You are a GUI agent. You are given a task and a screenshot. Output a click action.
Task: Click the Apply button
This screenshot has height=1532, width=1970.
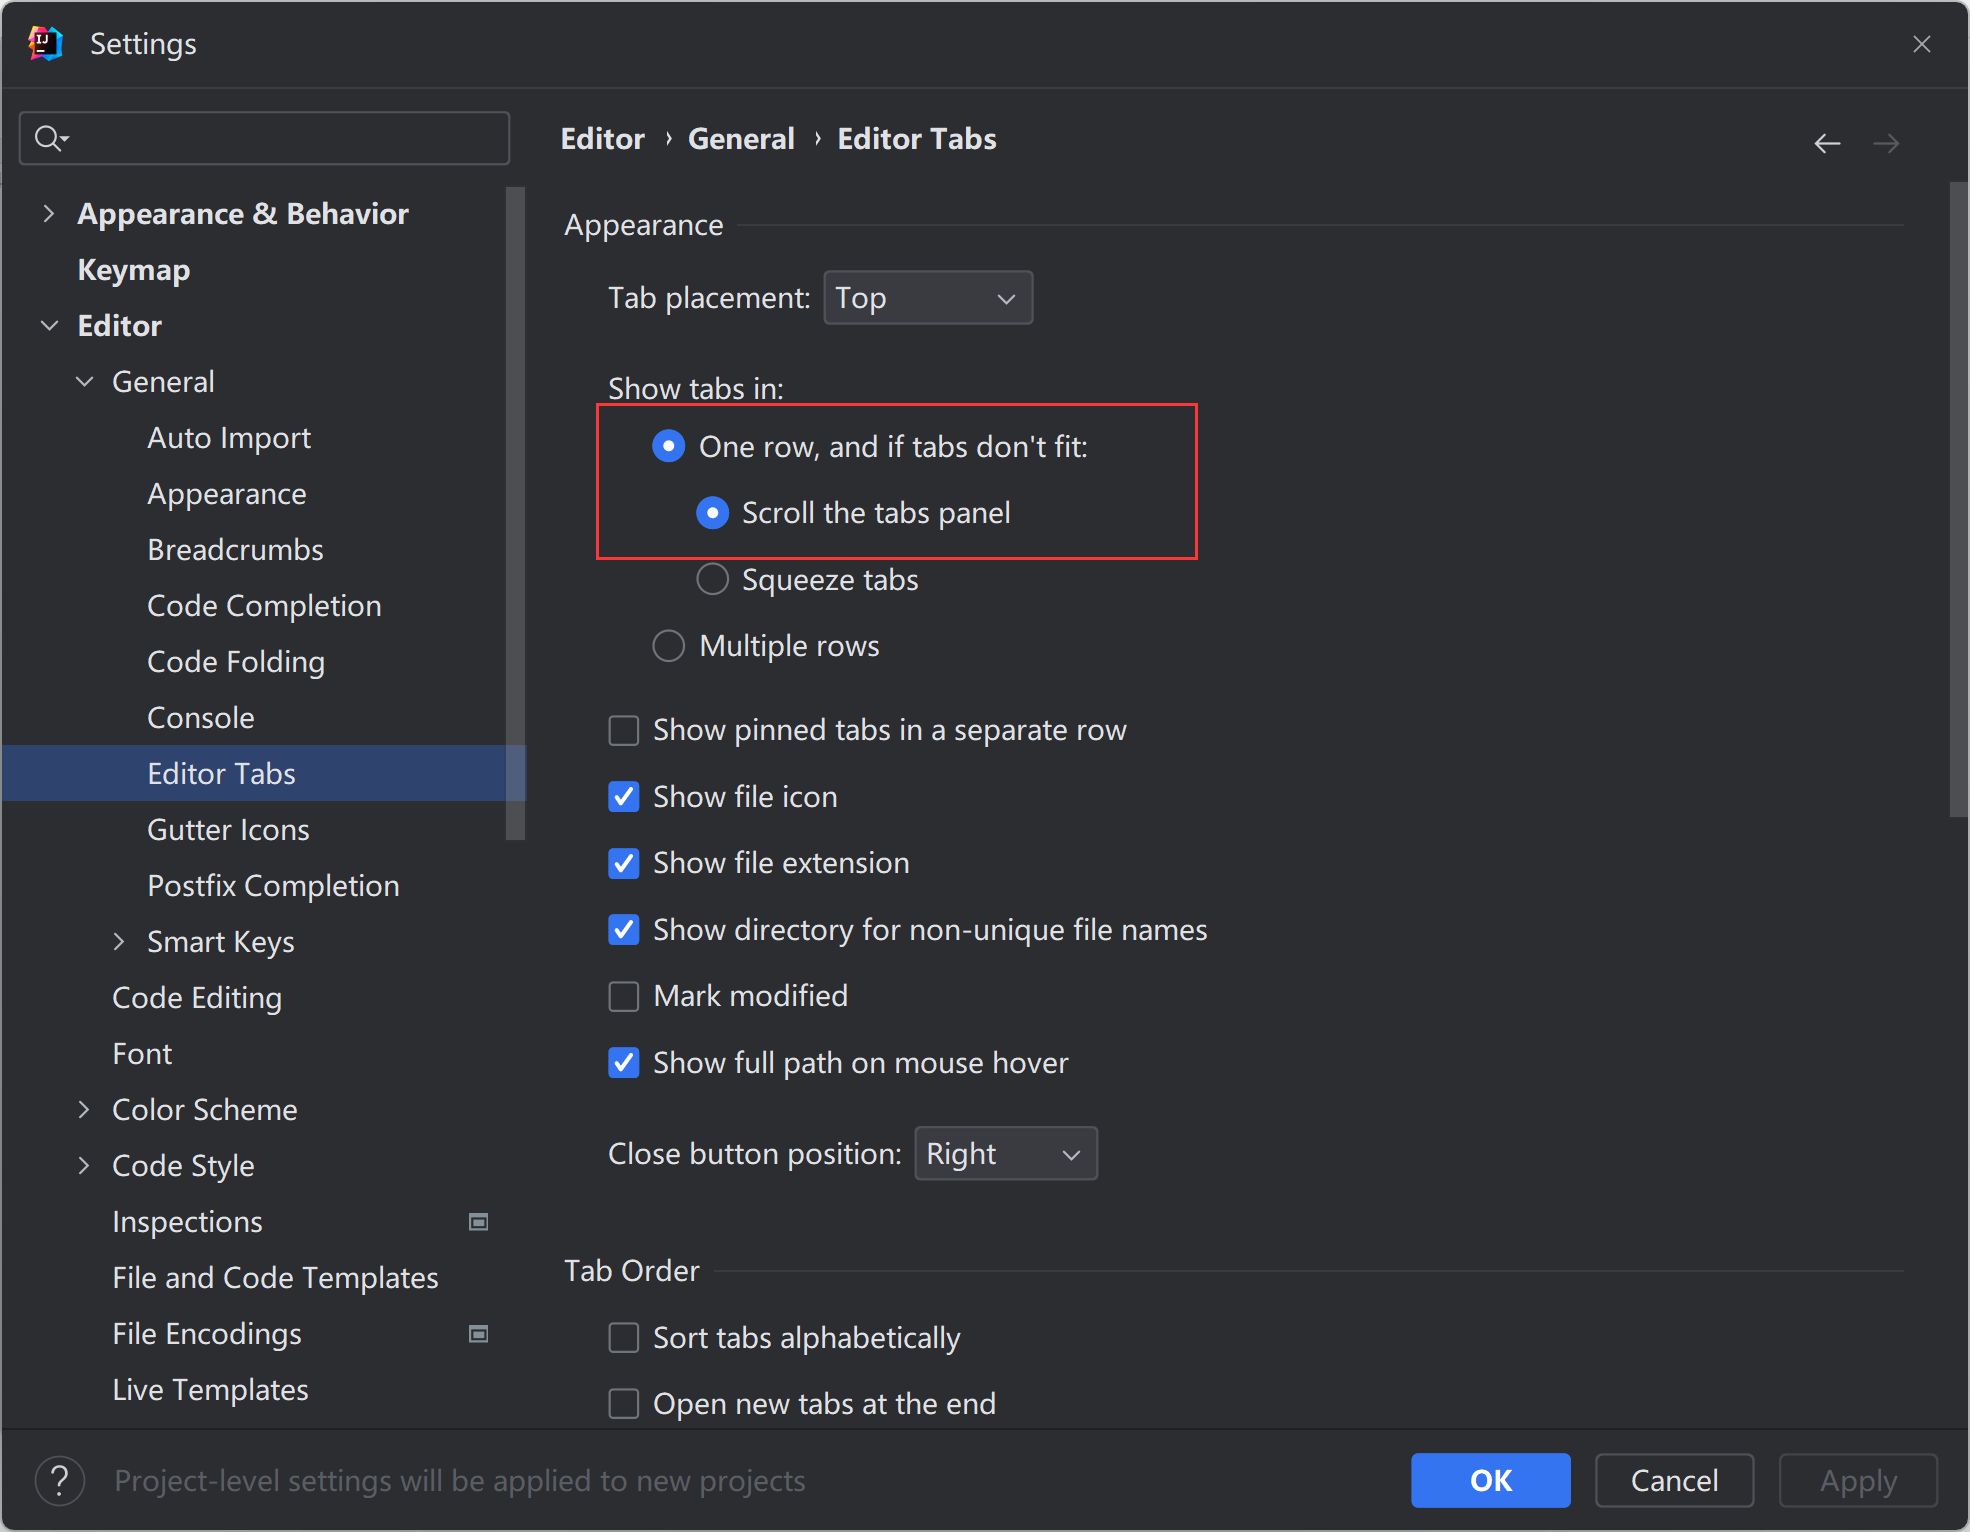pos(1858,1480)
